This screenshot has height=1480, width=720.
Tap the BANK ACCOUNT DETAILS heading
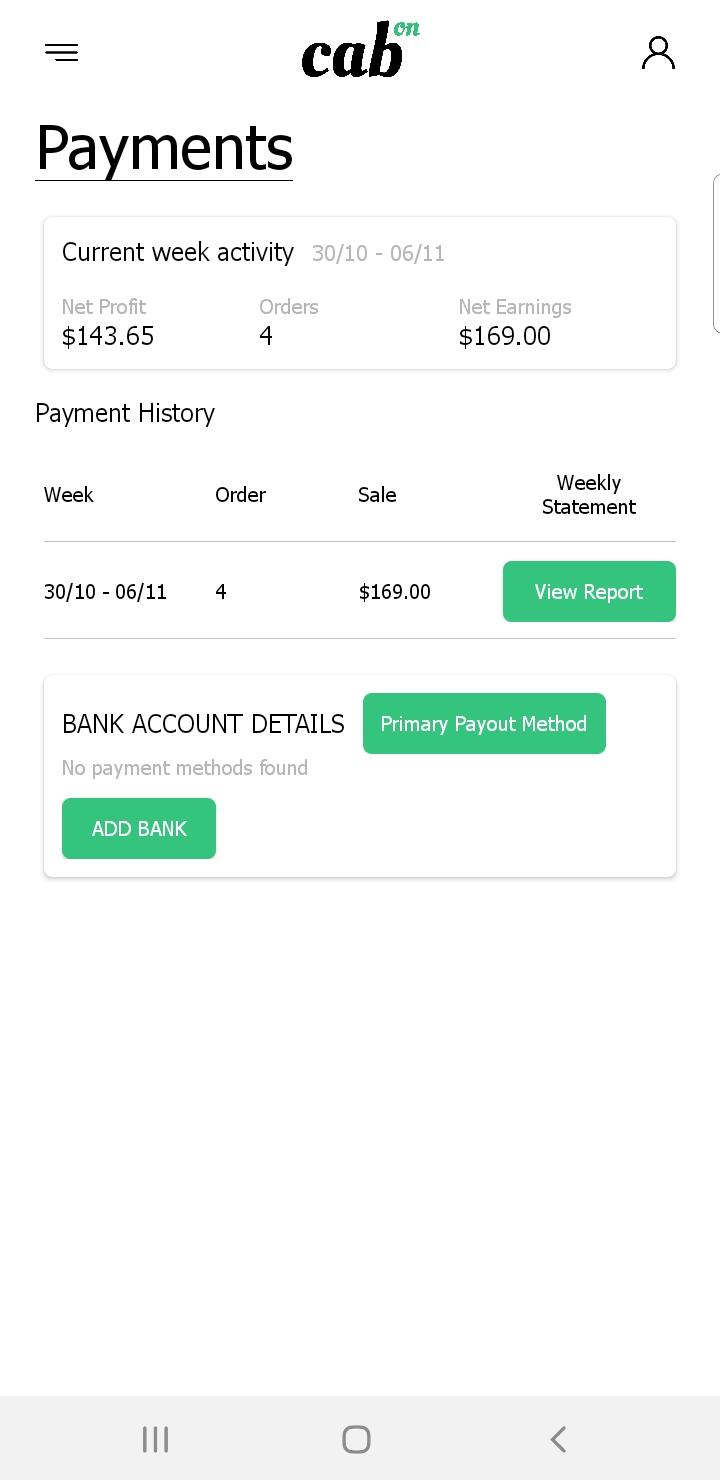[203, 724]
